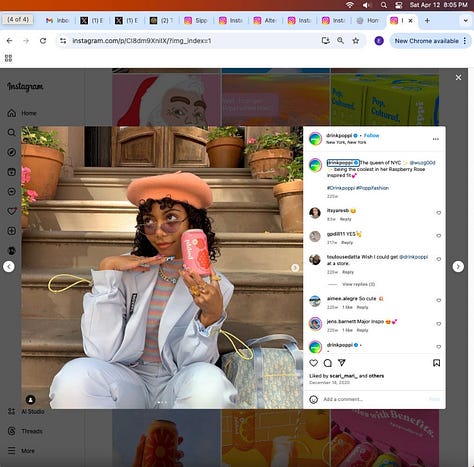
Task: Open Explore compass icon in sidebar
Action: point(11,152)
